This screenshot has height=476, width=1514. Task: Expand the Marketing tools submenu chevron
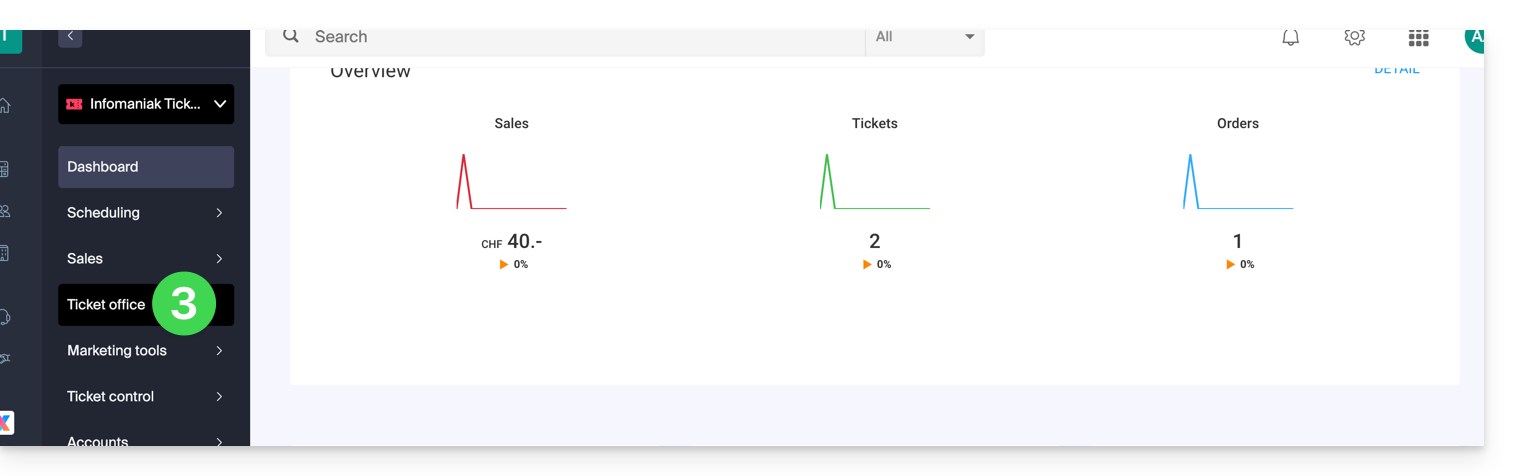point(219,351)
